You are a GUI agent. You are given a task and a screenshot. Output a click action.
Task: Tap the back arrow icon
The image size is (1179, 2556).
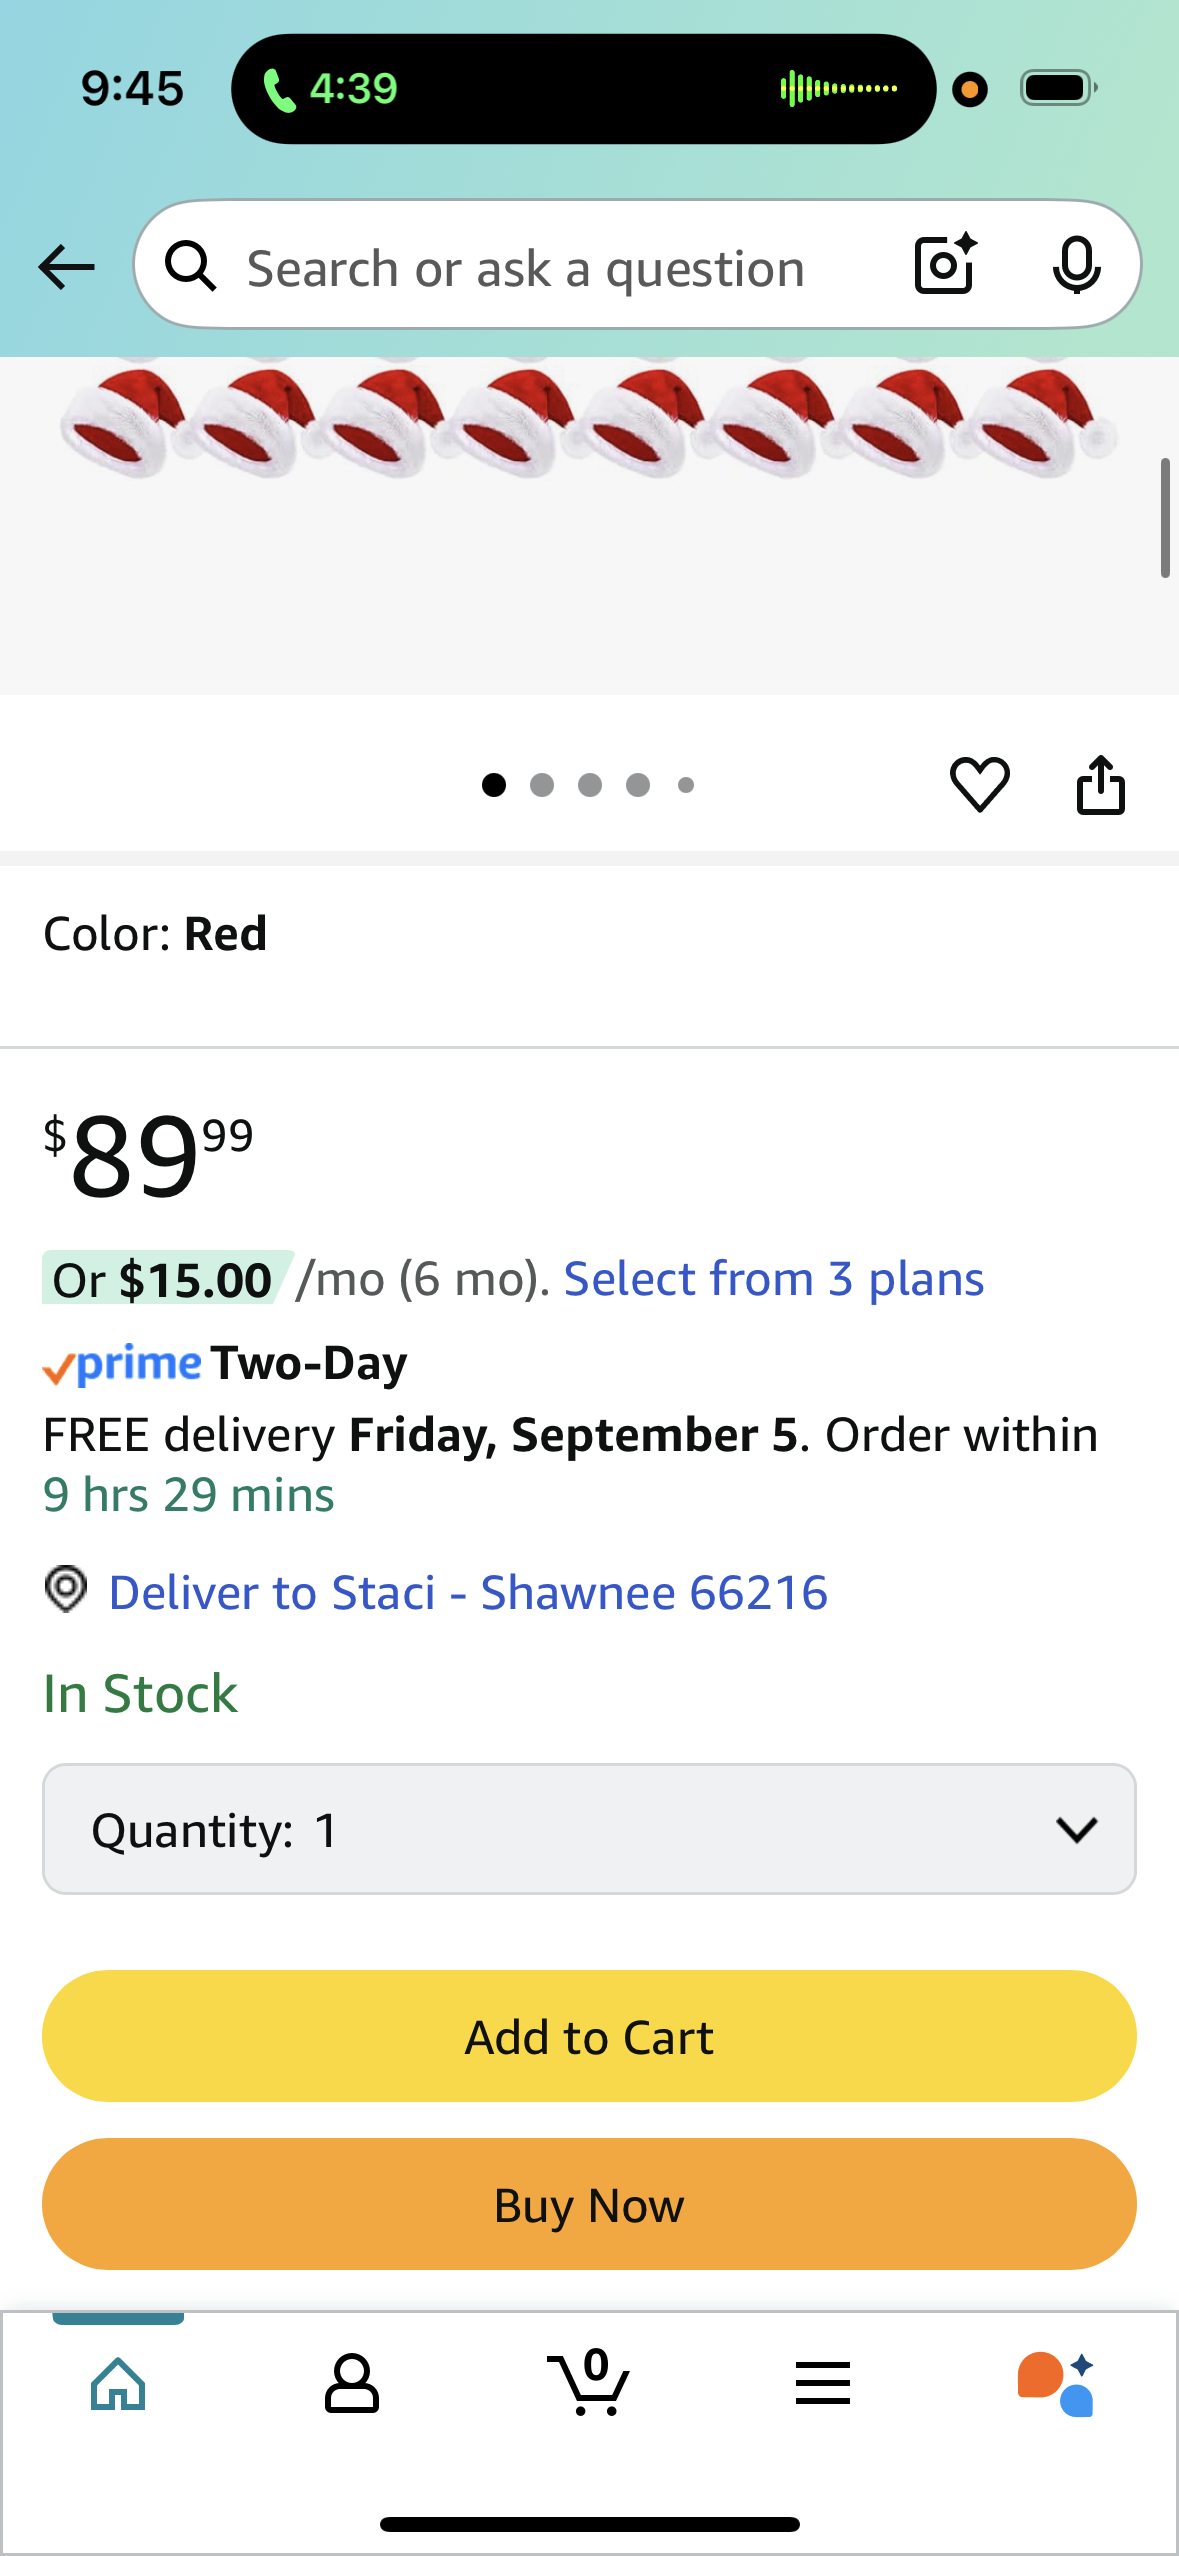pyautogui.click(x=66, y=267)
